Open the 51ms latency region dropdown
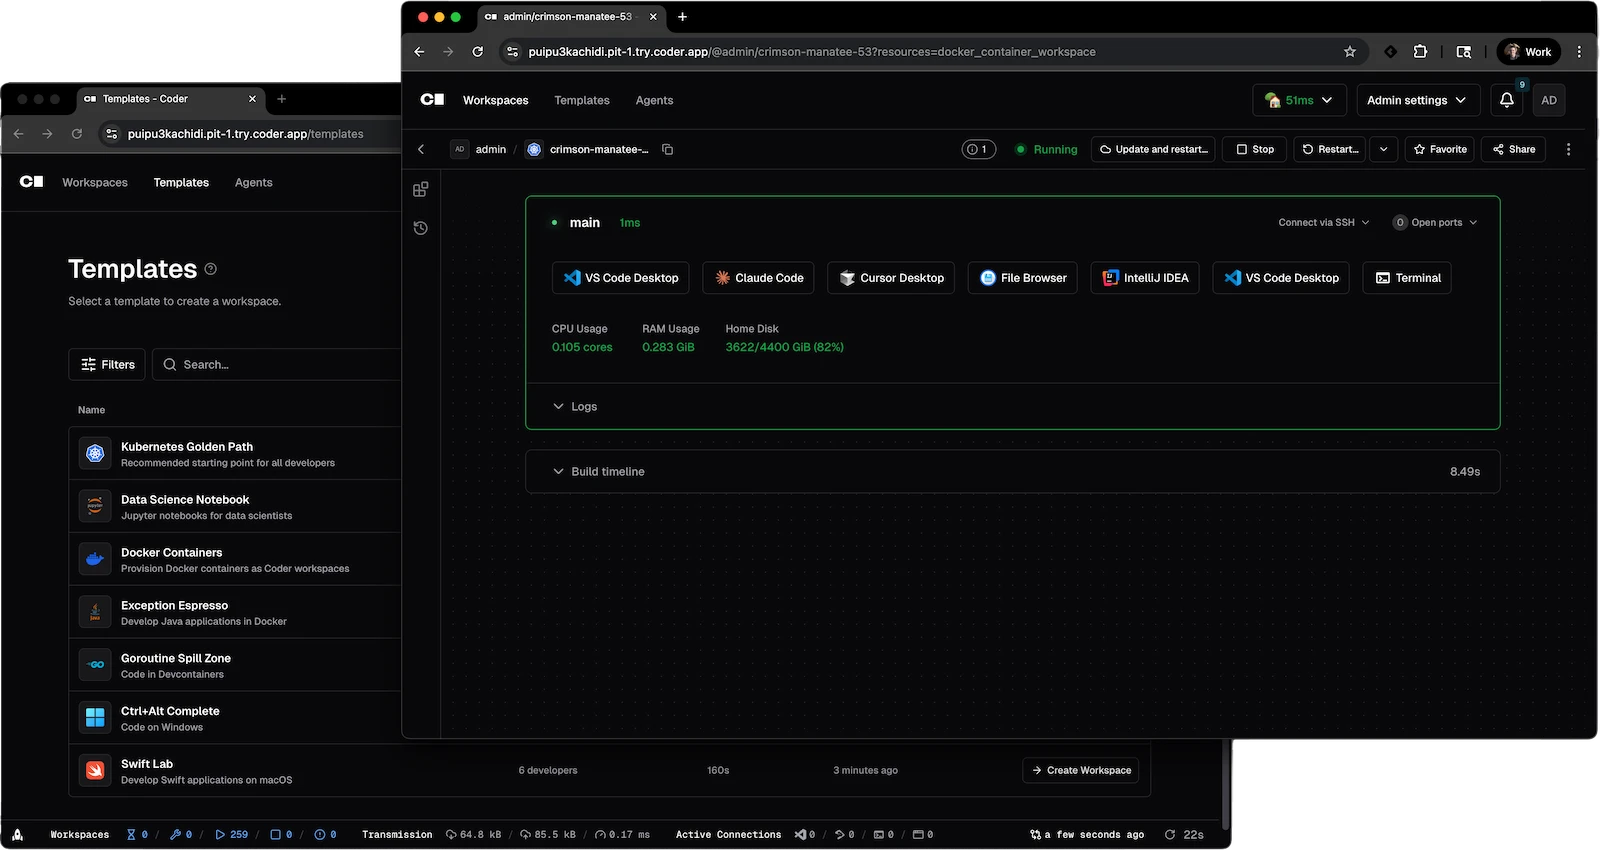The image size is (1600, 850). (1300, 100)
